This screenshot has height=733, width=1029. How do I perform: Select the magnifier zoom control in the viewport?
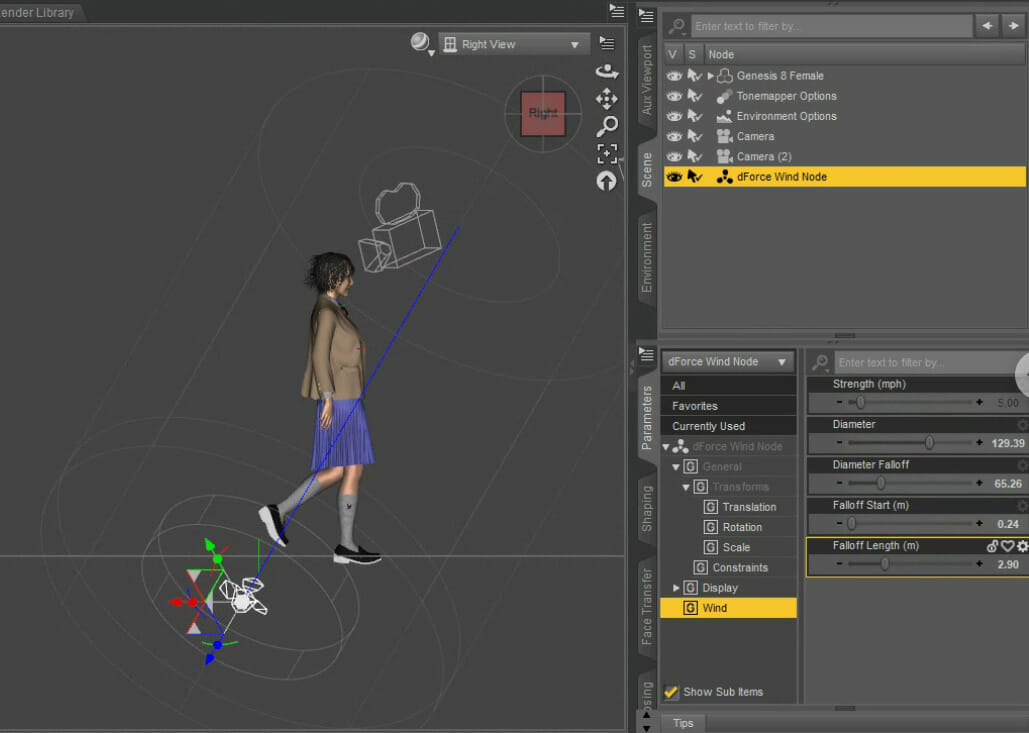607,125
